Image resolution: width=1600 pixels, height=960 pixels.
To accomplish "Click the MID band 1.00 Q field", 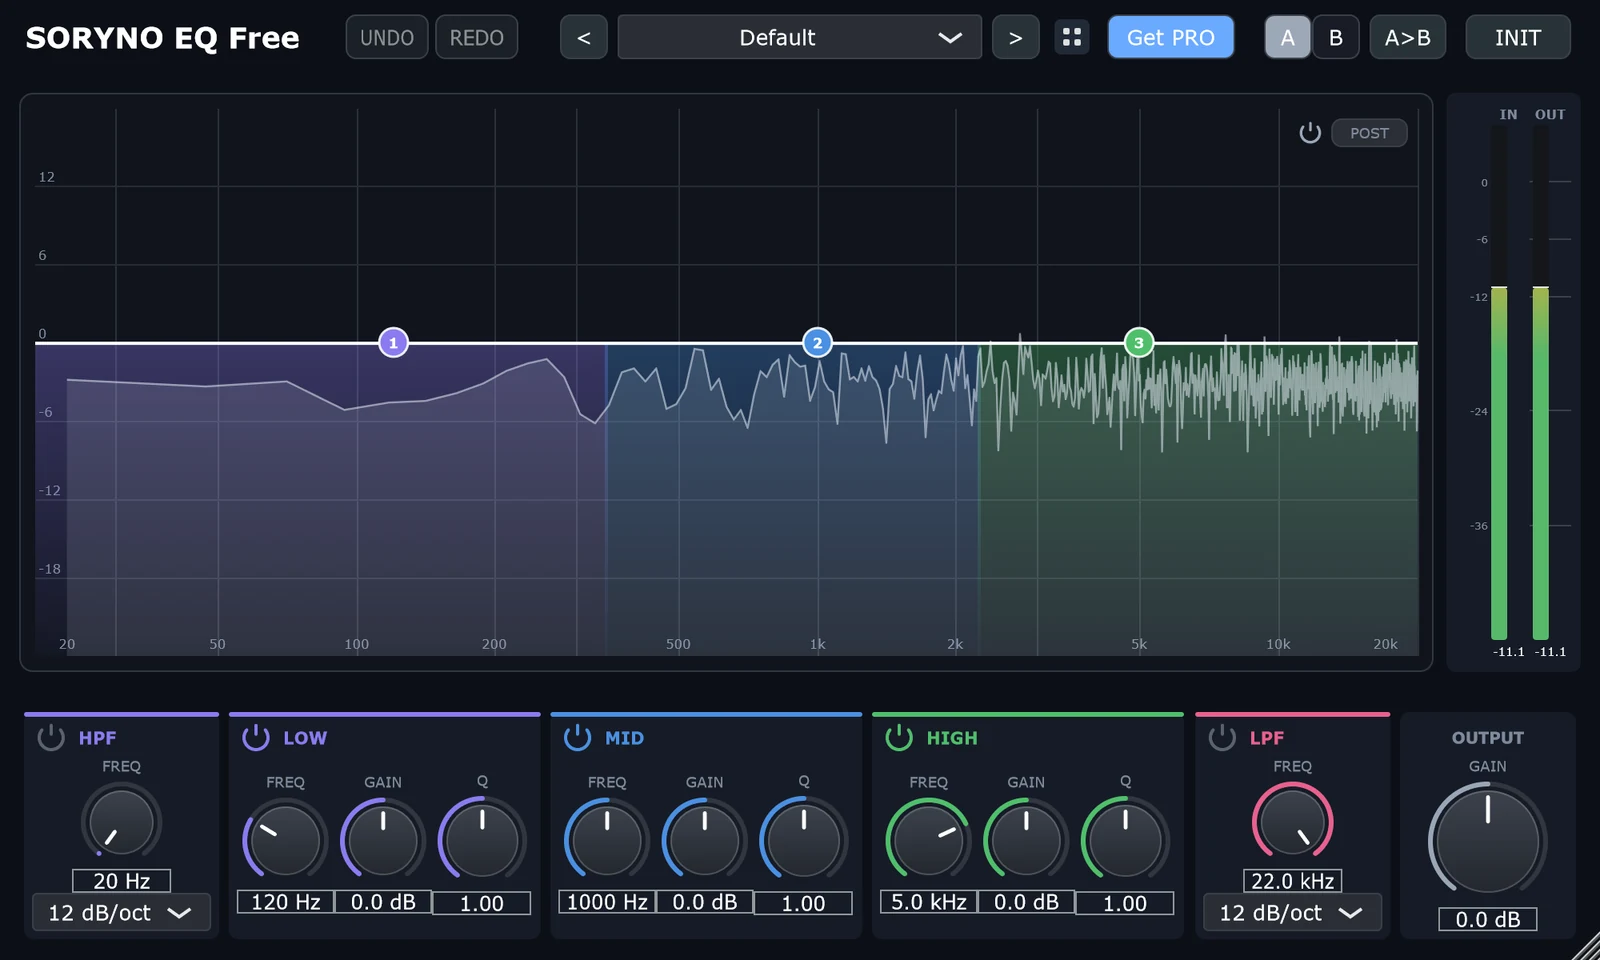I will point(803,903).
